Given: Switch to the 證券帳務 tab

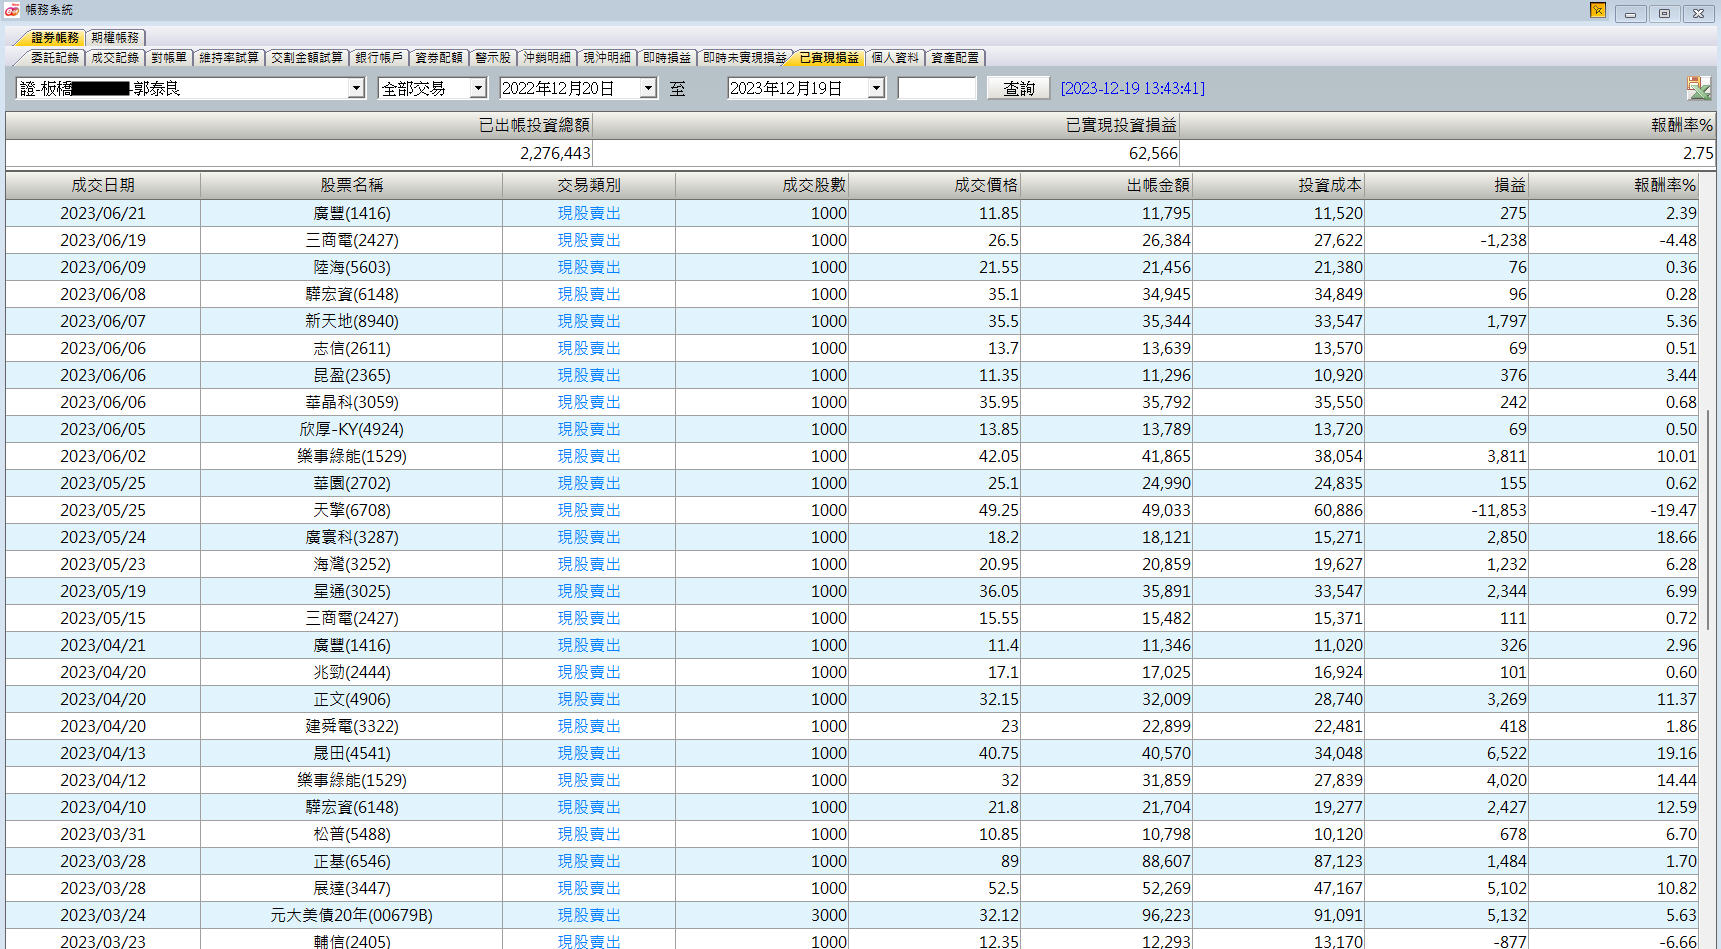Looking at the screenshot, I should pos(54,37).
